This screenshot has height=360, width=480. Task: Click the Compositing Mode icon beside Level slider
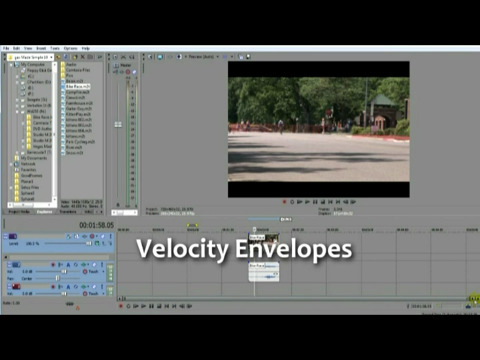(97, 244)
